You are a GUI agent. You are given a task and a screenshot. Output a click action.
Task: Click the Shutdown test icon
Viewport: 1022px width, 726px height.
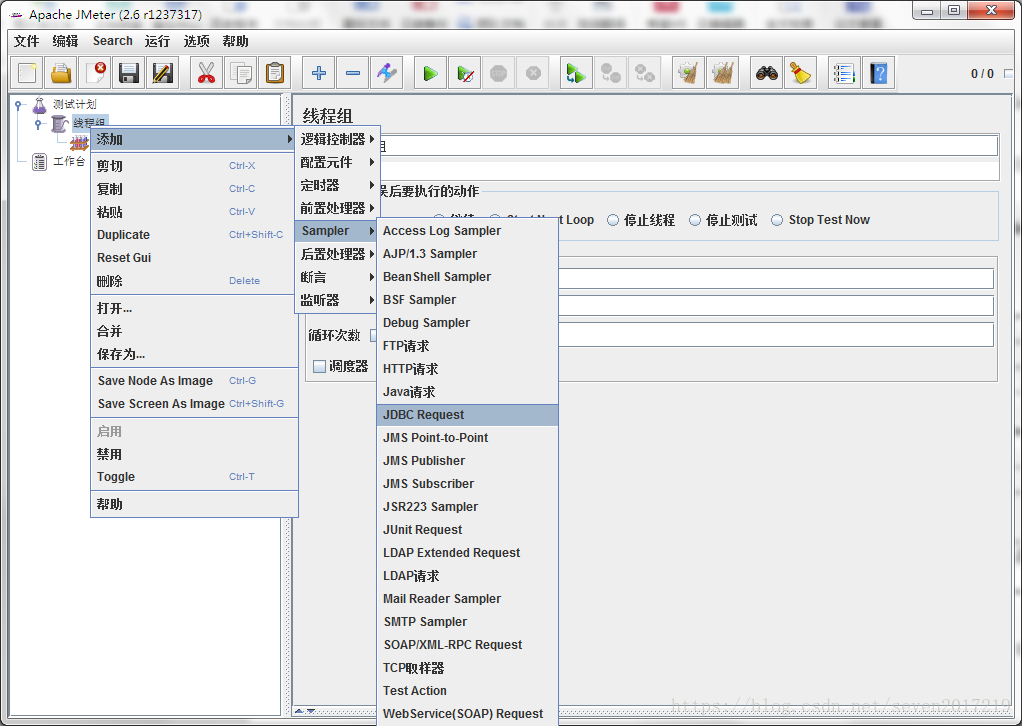[x=533, y=73]
